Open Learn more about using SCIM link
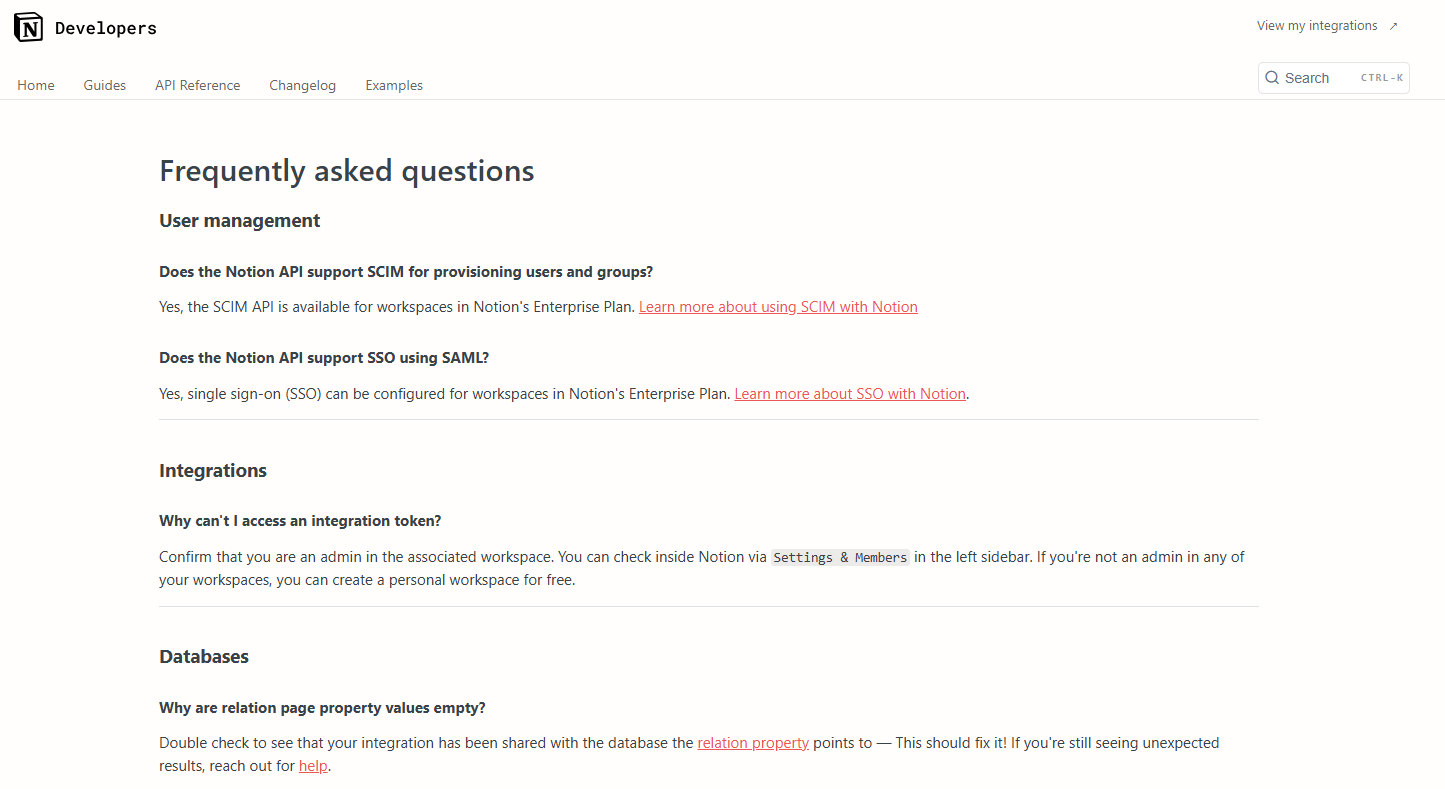Image resolution: width=1445 pixels, height=789 pixels. pyautogui.click(x=778, y=307)
